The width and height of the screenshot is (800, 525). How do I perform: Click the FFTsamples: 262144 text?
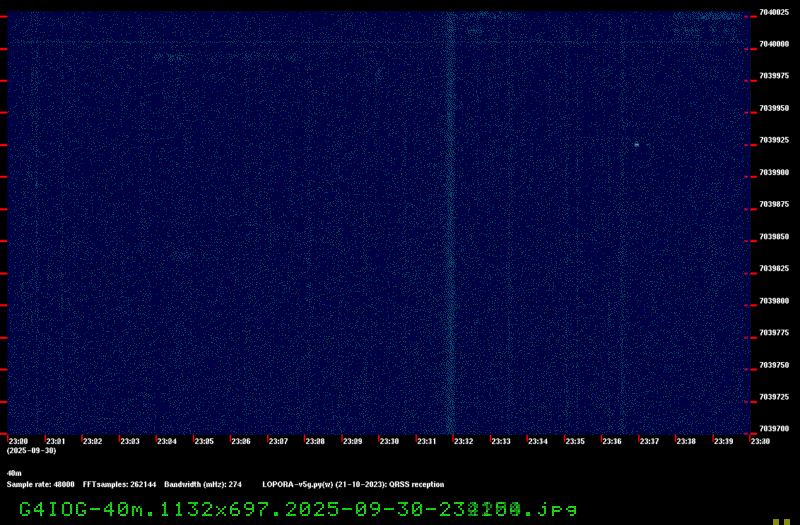click(x=119, y=484)
